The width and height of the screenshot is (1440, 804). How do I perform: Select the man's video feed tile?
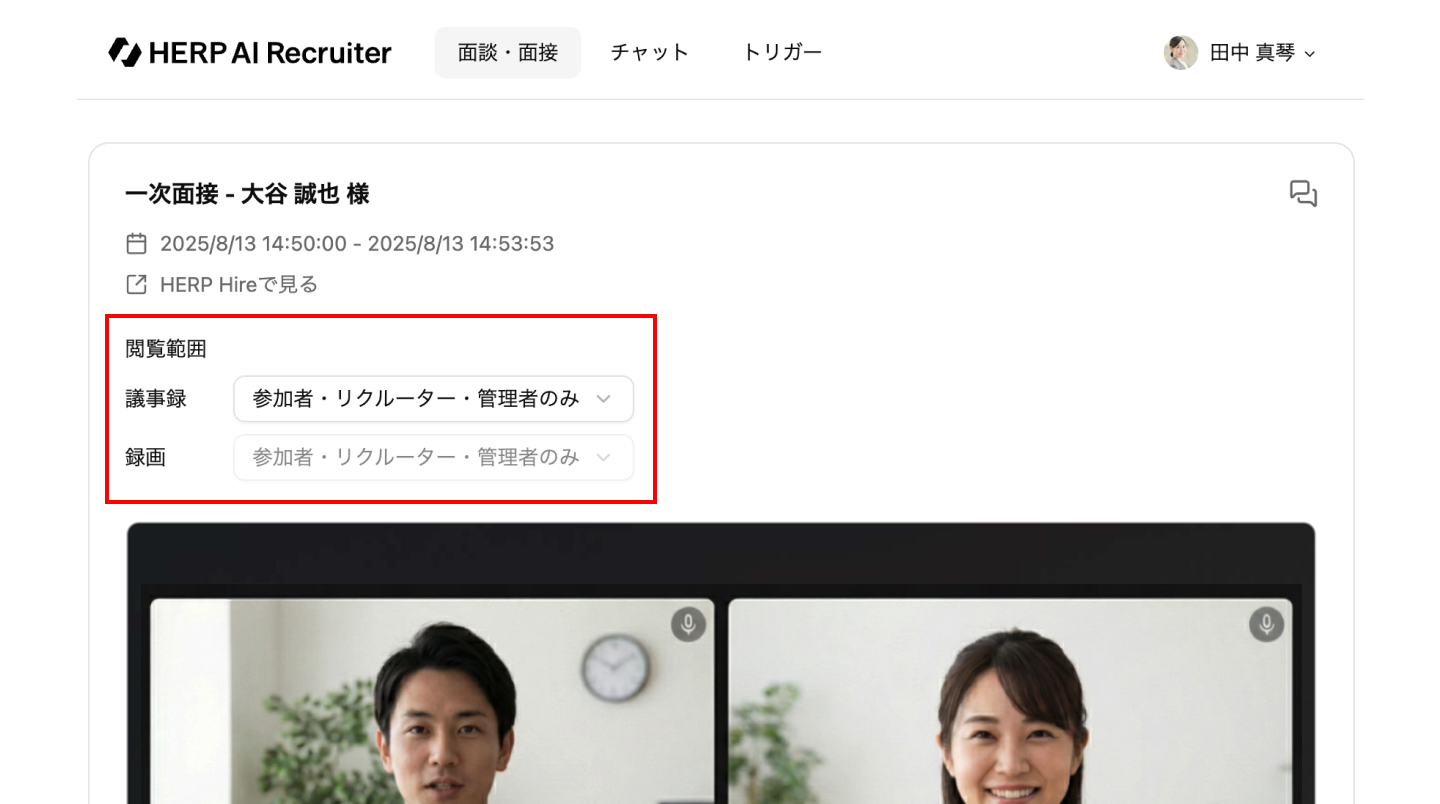[x=432, y=701]
